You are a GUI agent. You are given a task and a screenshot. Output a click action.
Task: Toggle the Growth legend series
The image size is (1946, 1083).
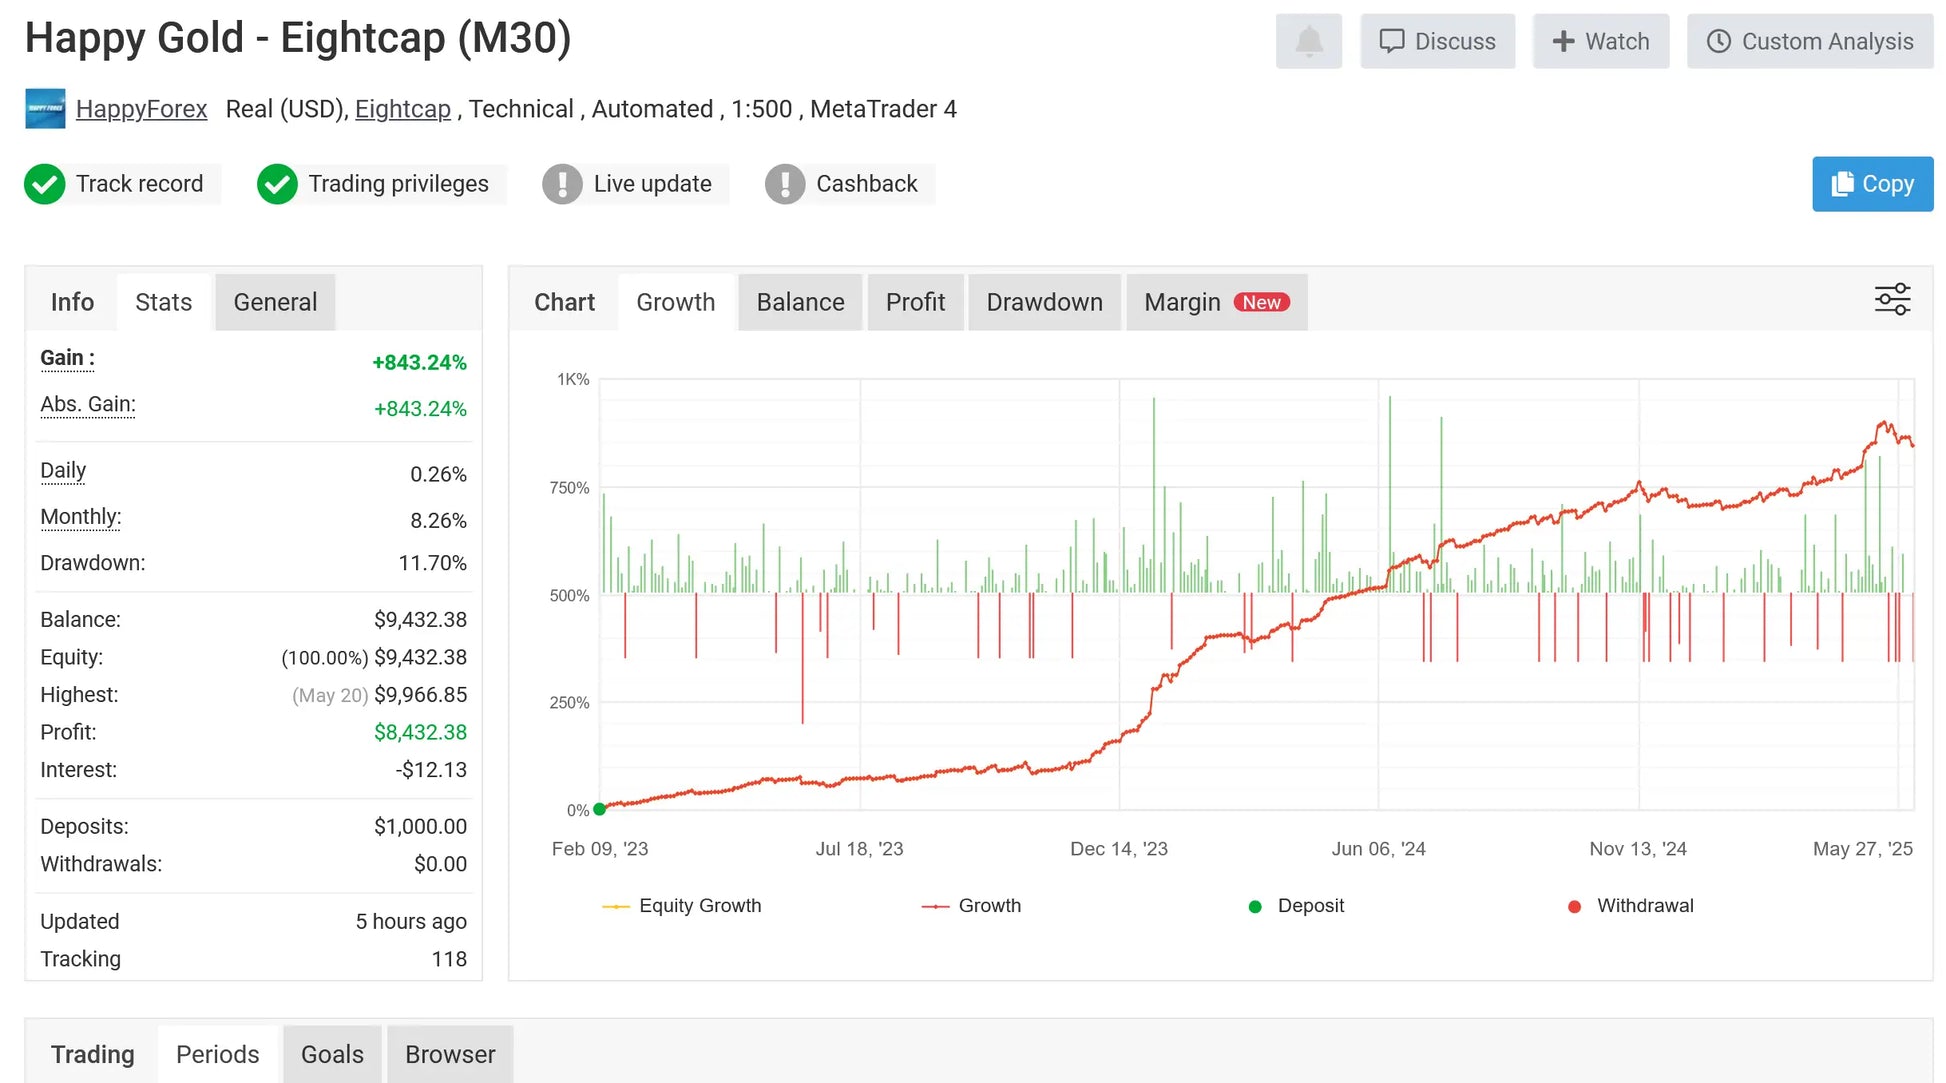point(971,906)
